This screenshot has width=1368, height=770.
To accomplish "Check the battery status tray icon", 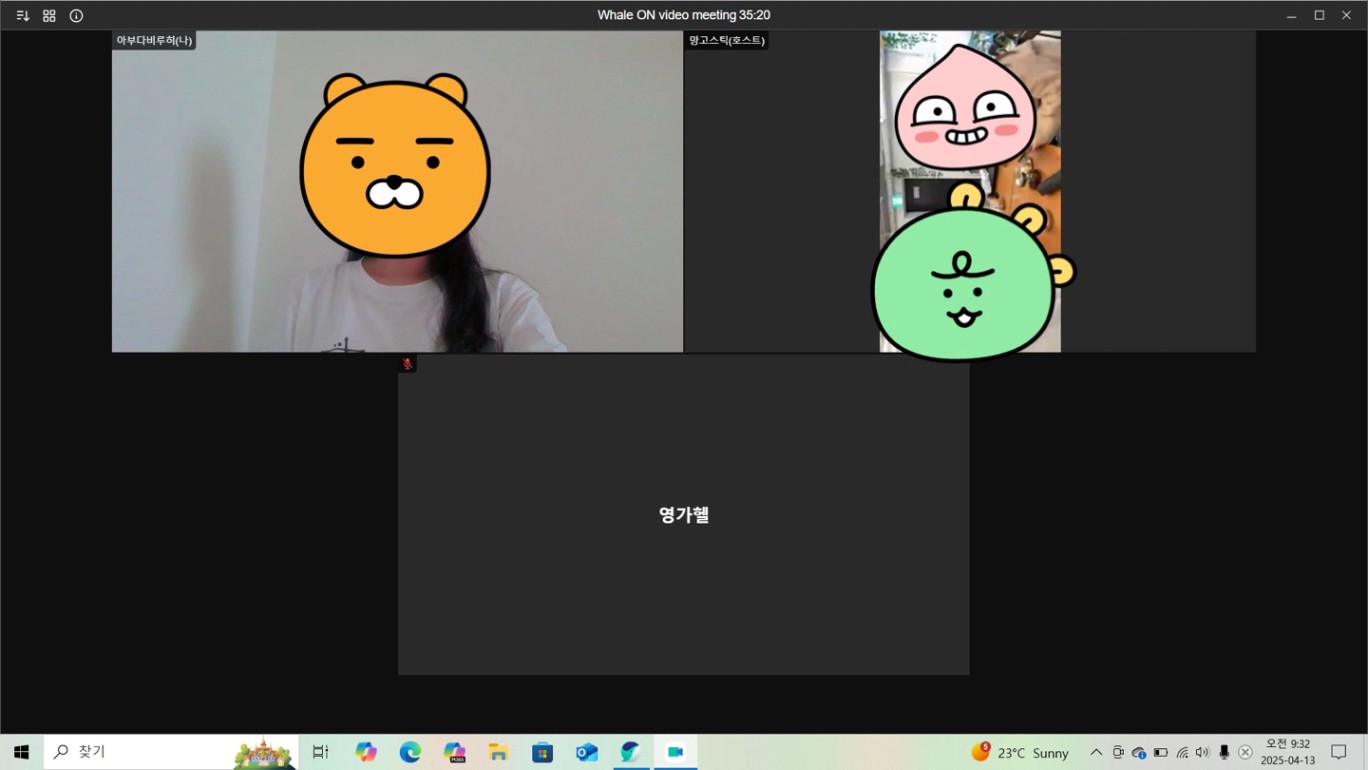I will point(1160,753).
